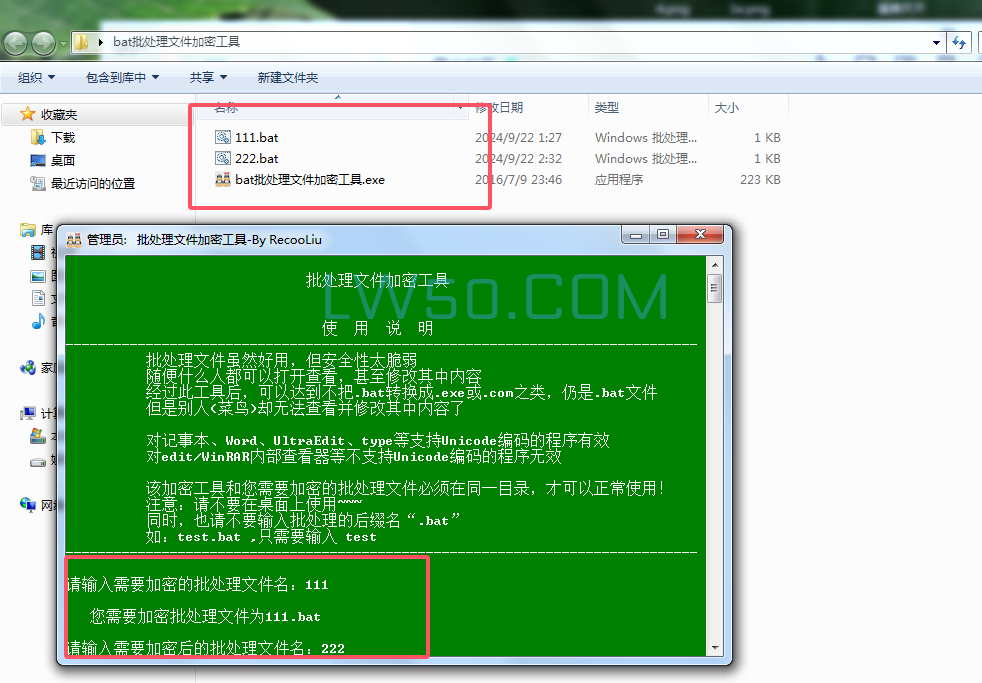This screenshot has width=982, height=683.
Task: Click the 新建文件夹 button
Action: (287, 76)
